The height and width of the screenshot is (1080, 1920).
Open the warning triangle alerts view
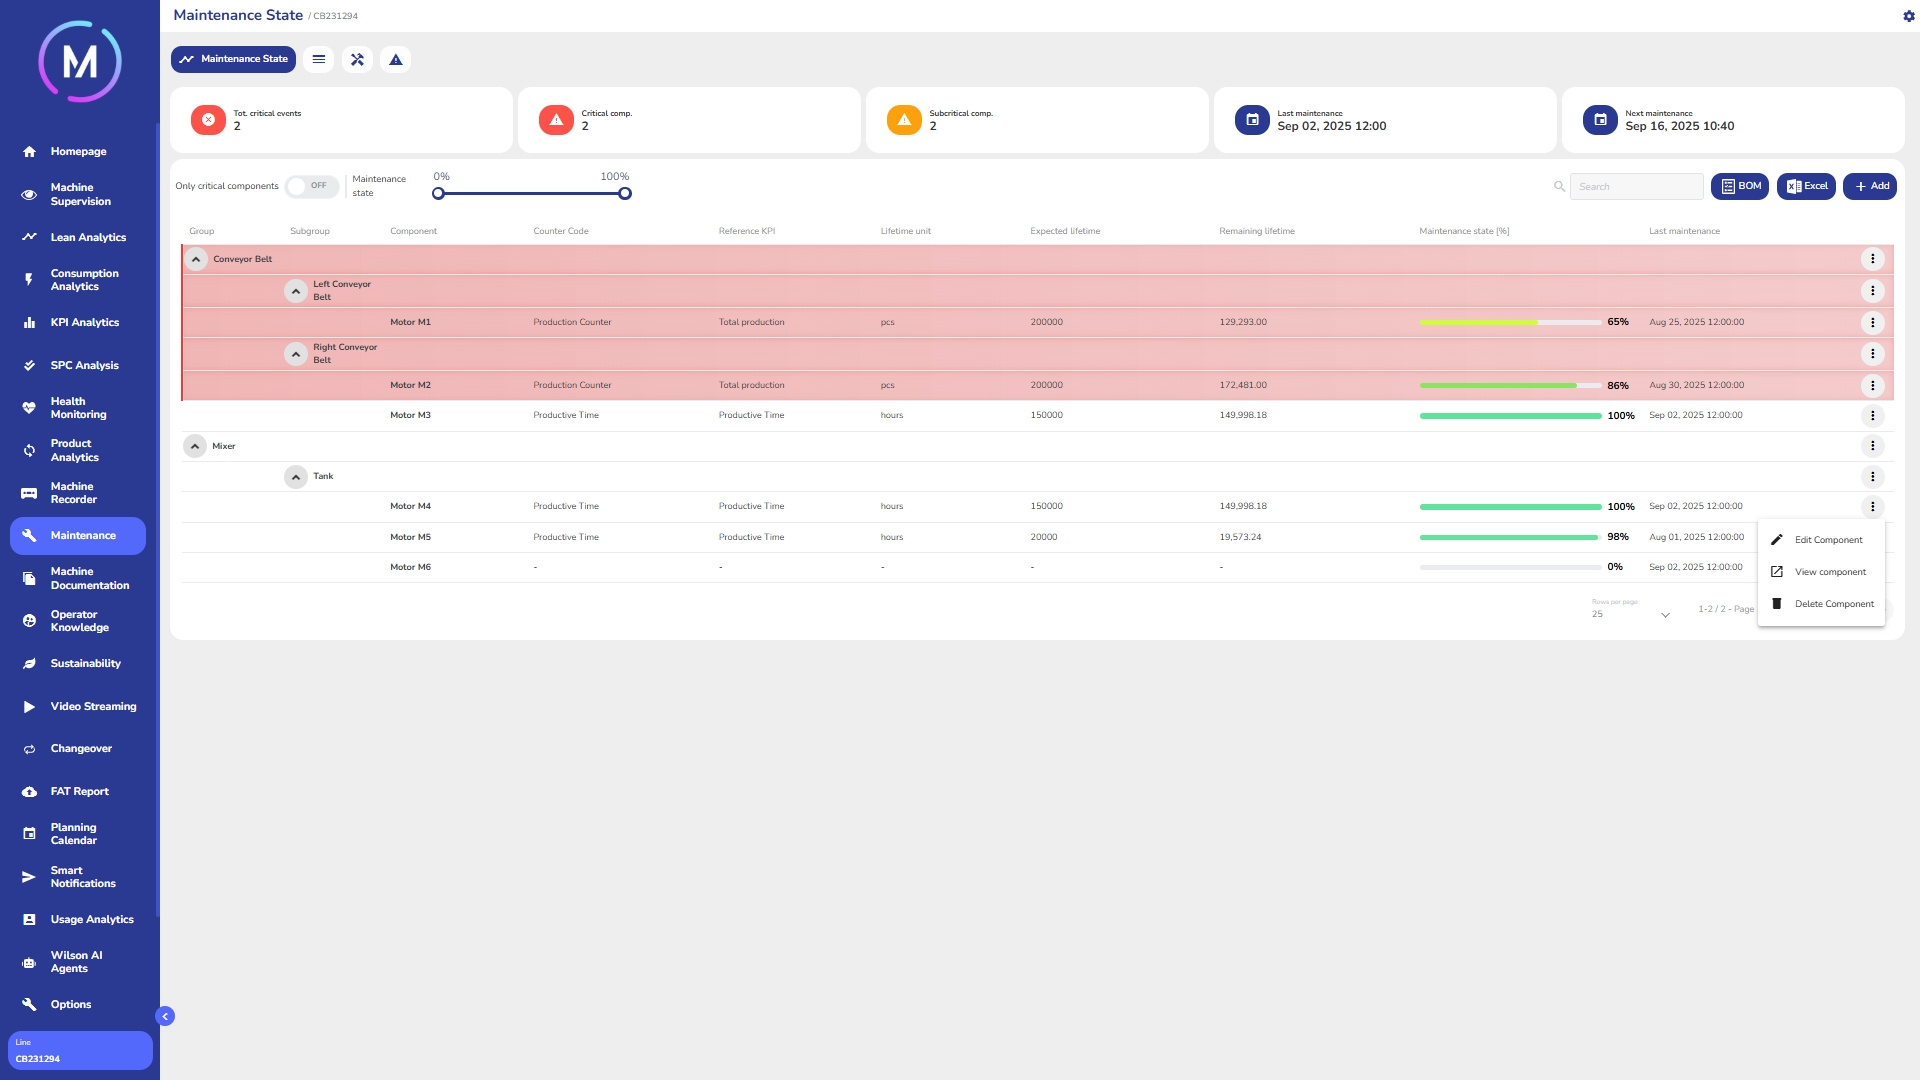[396, 60]
